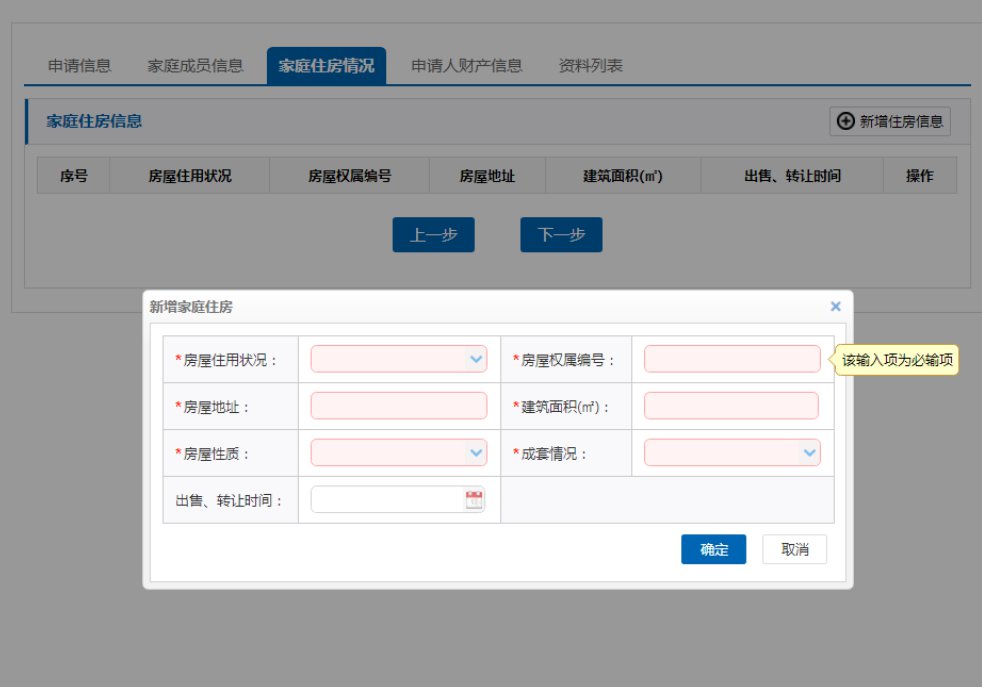
Task: Proceed with the 下一步 button
Action: [561, 235]
